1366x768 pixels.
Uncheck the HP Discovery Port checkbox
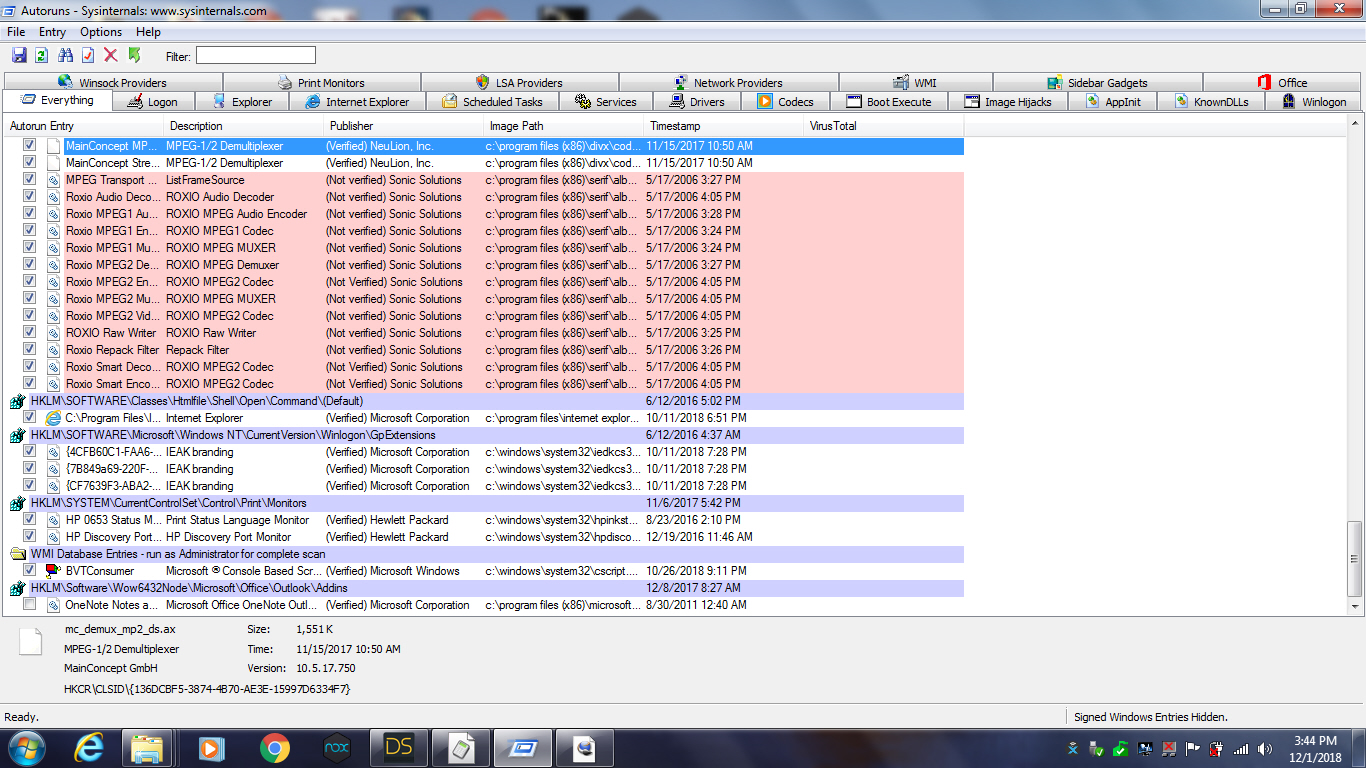[x=29, y=537]
